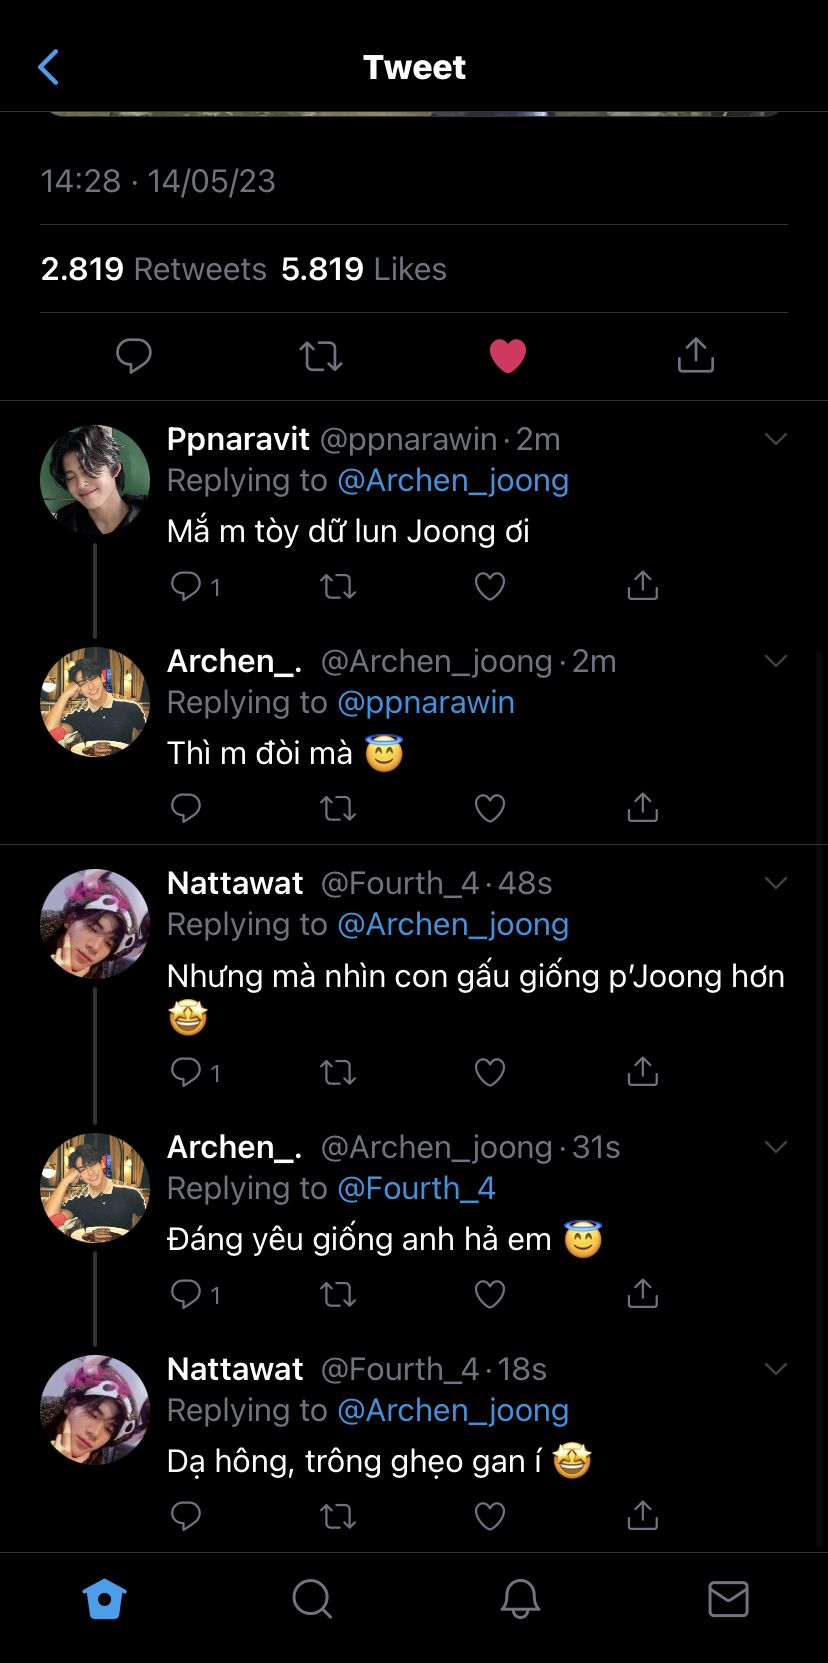Go back using the blue back arrow

pyautogui.click(x=48, y=67)
